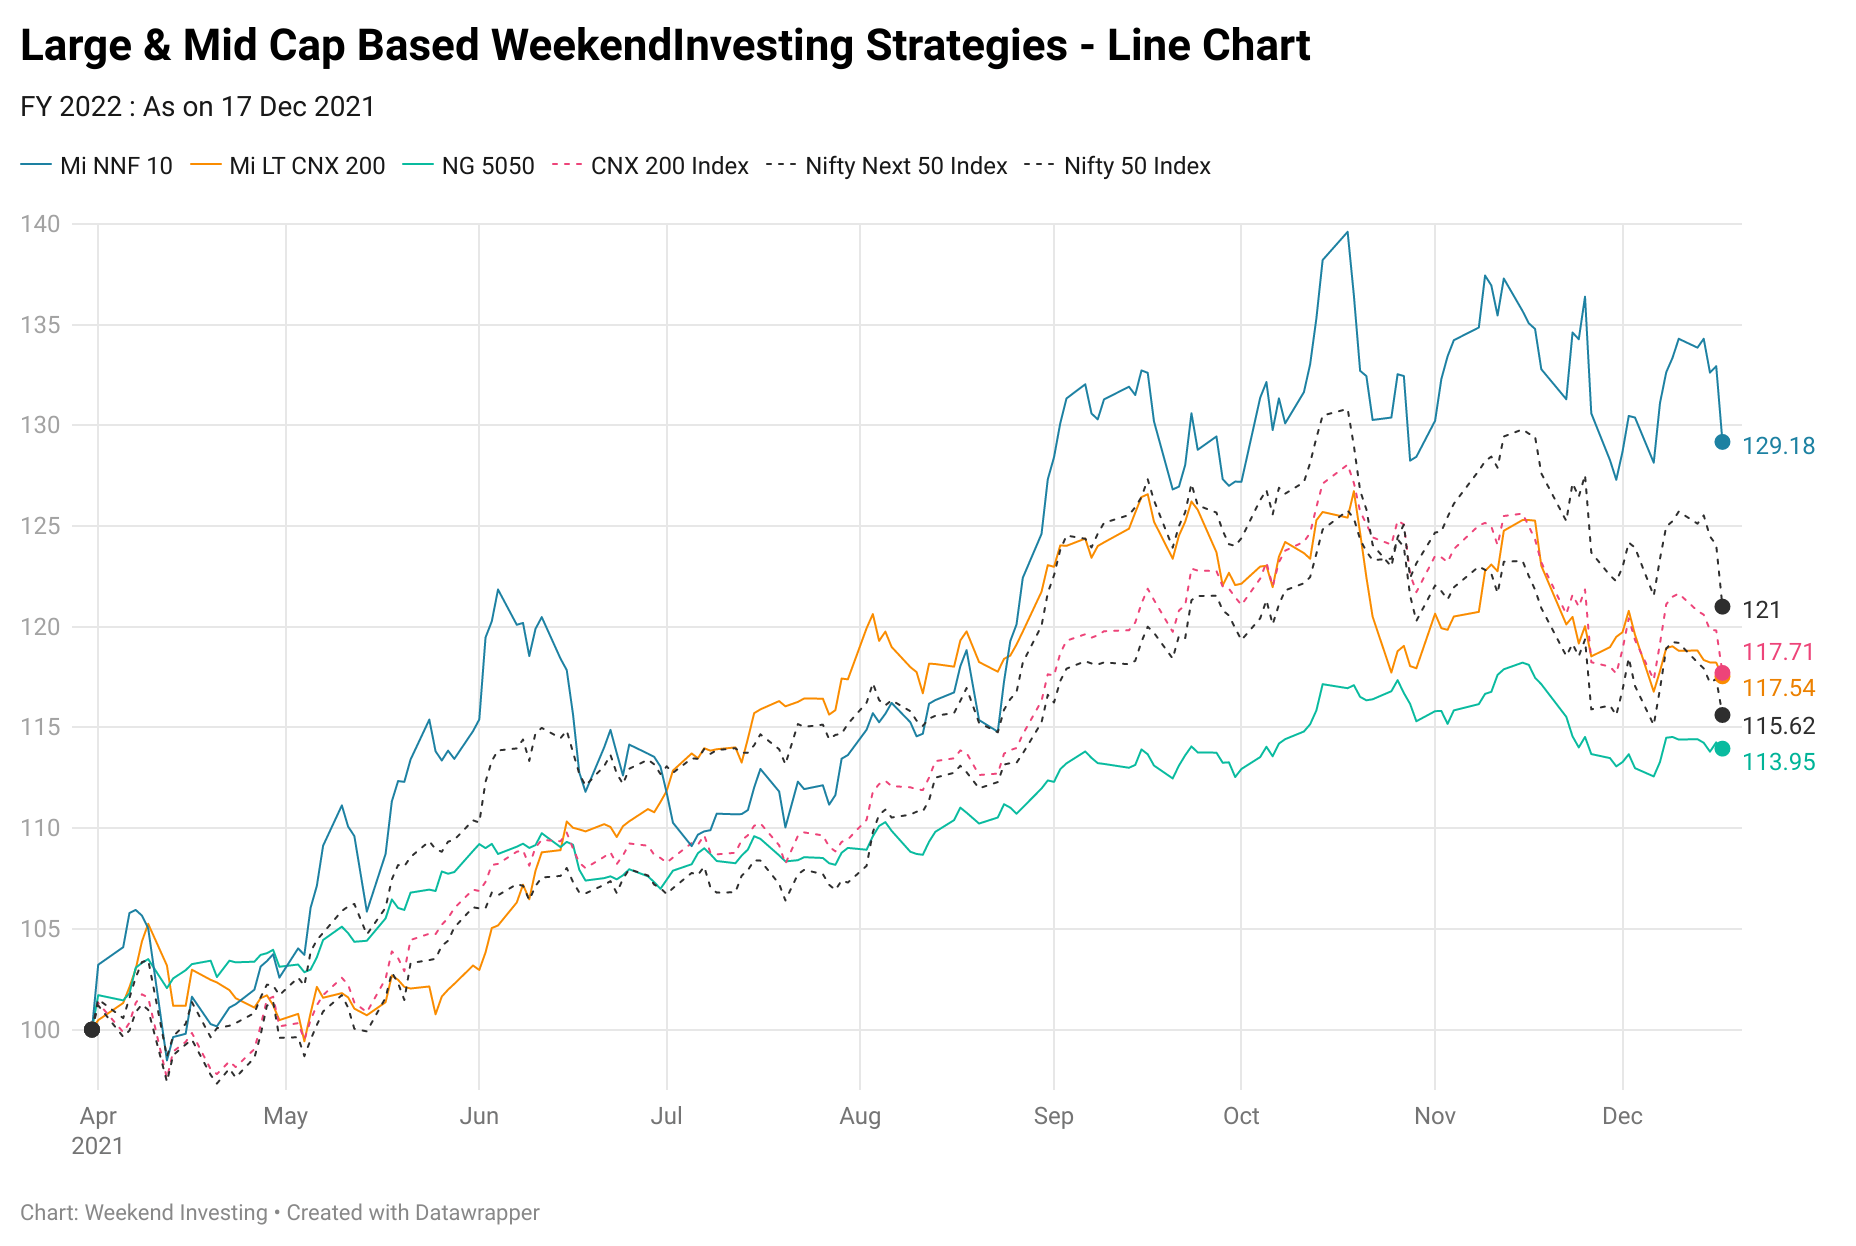Click the teal endpoint dot at 113.95
The height and width of the screenshot is (1246, 1856).
1722,748
